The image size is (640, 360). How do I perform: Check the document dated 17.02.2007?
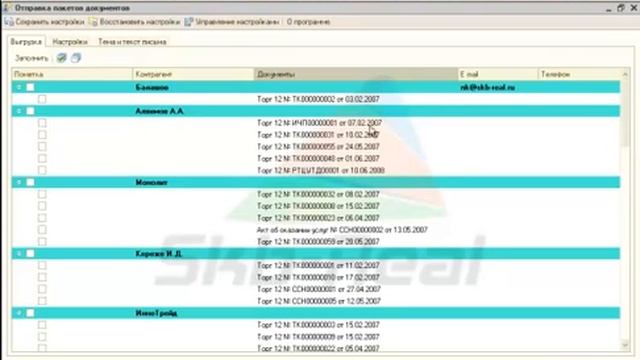(x=42, y=277)
